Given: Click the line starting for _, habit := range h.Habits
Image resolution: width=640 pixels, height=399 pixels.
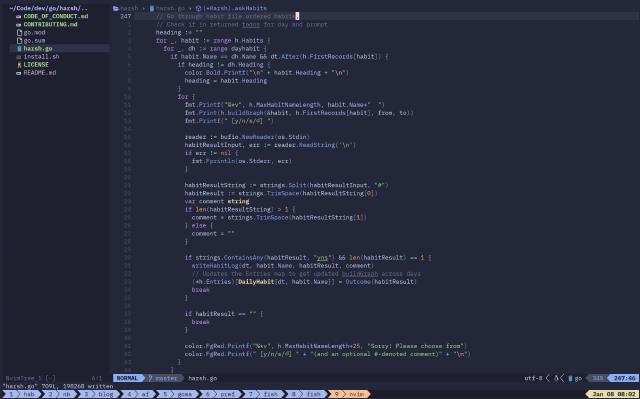Looking at the screenshot, I should click(x=213, y=40).
